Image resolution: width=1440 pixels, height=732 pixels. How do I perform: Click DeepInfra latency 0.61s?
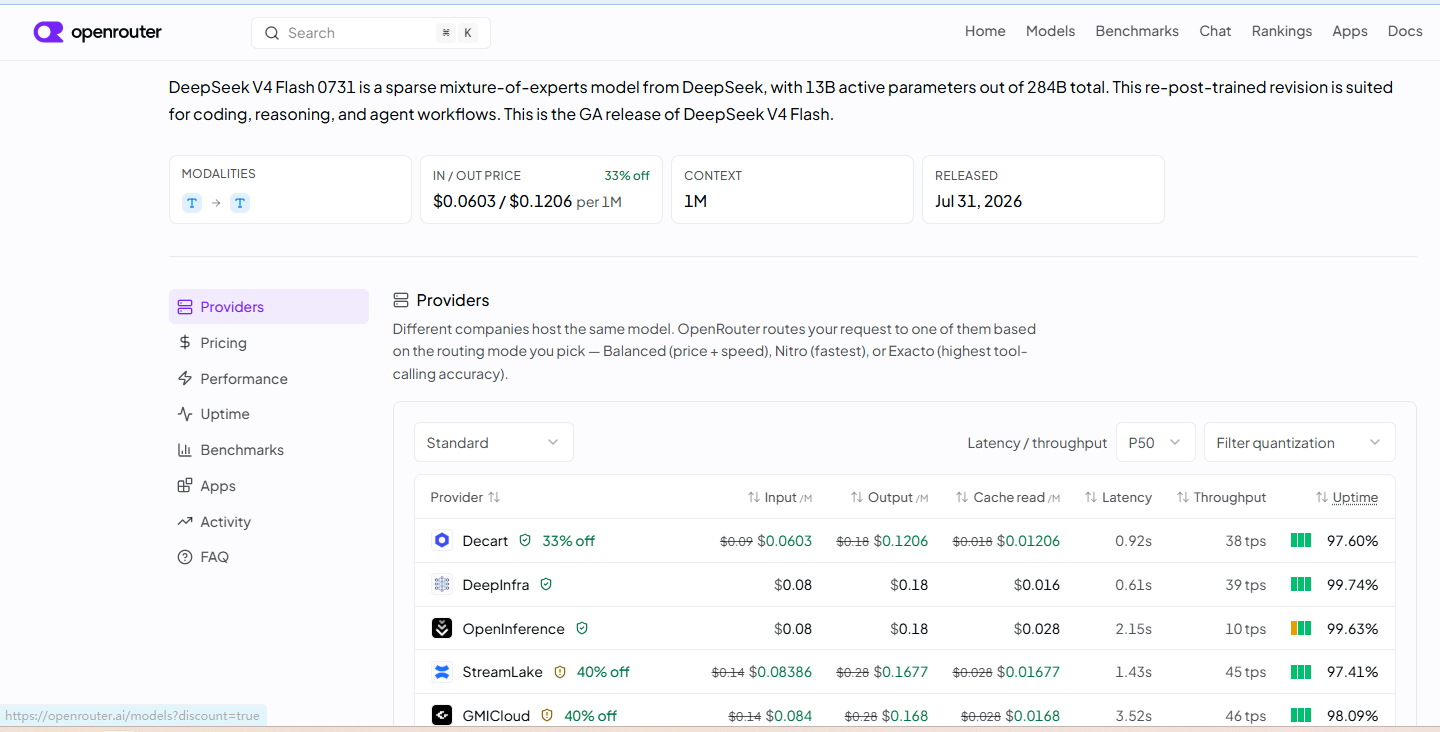(1133, 585)
